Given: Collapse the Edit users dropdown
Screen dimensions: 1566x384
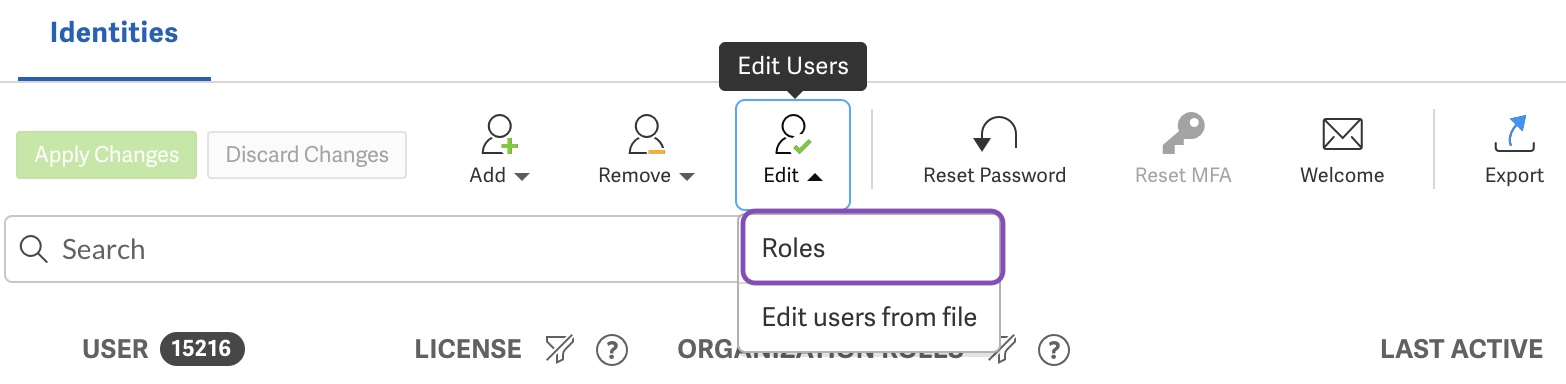Looking at the screenshot, I should click(x=793, y=154).
